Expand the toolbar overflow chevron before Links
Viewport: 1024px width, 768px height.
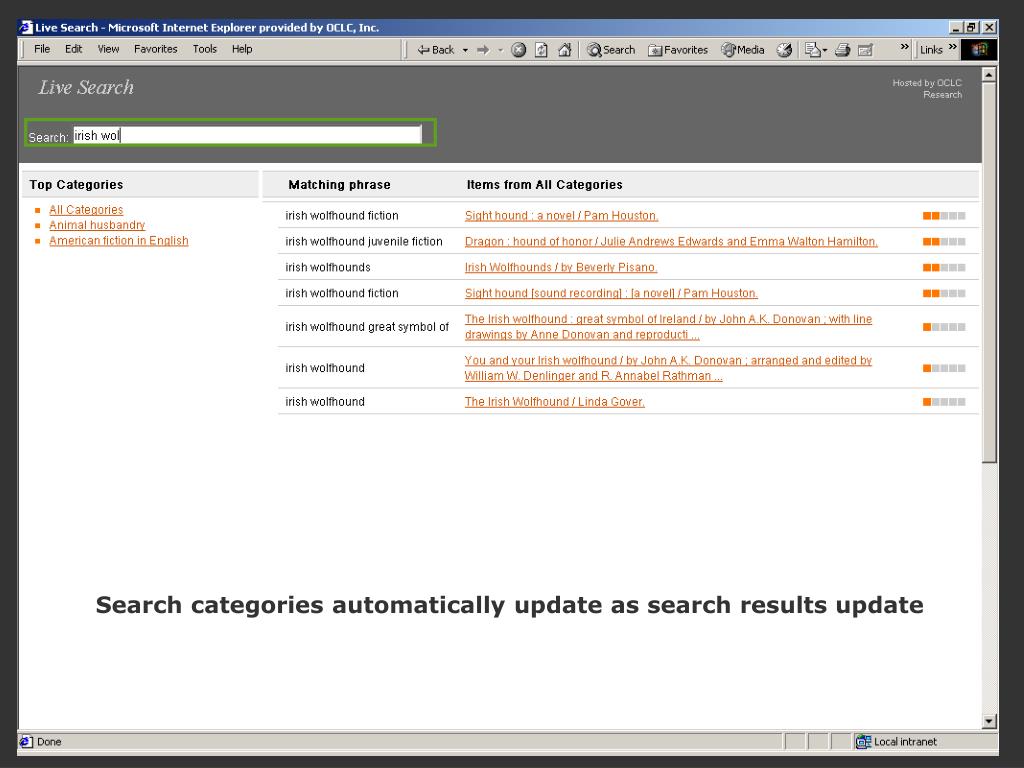tap(904, 47)
